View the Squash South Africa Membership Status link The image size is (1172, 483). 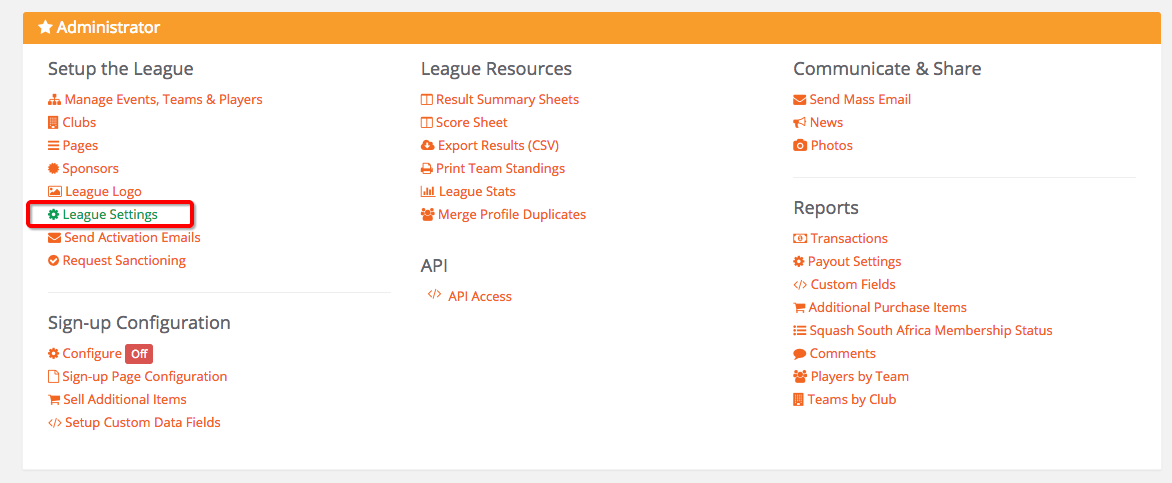click(931, 330)
